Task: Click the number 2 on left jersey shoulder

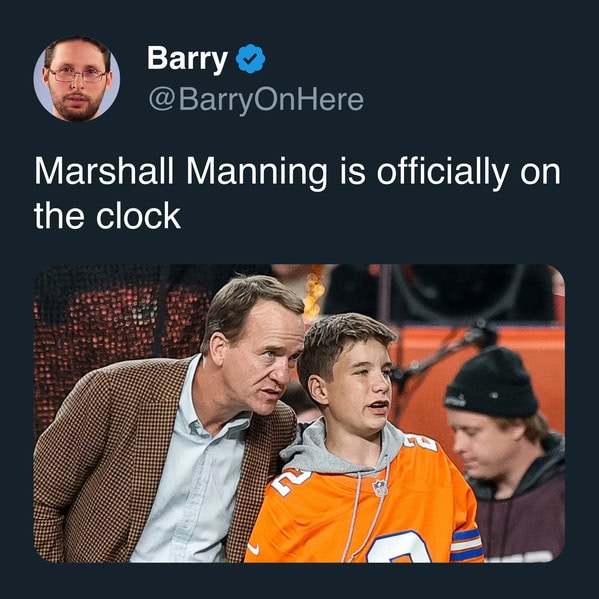Action: (x=291, y=482)
